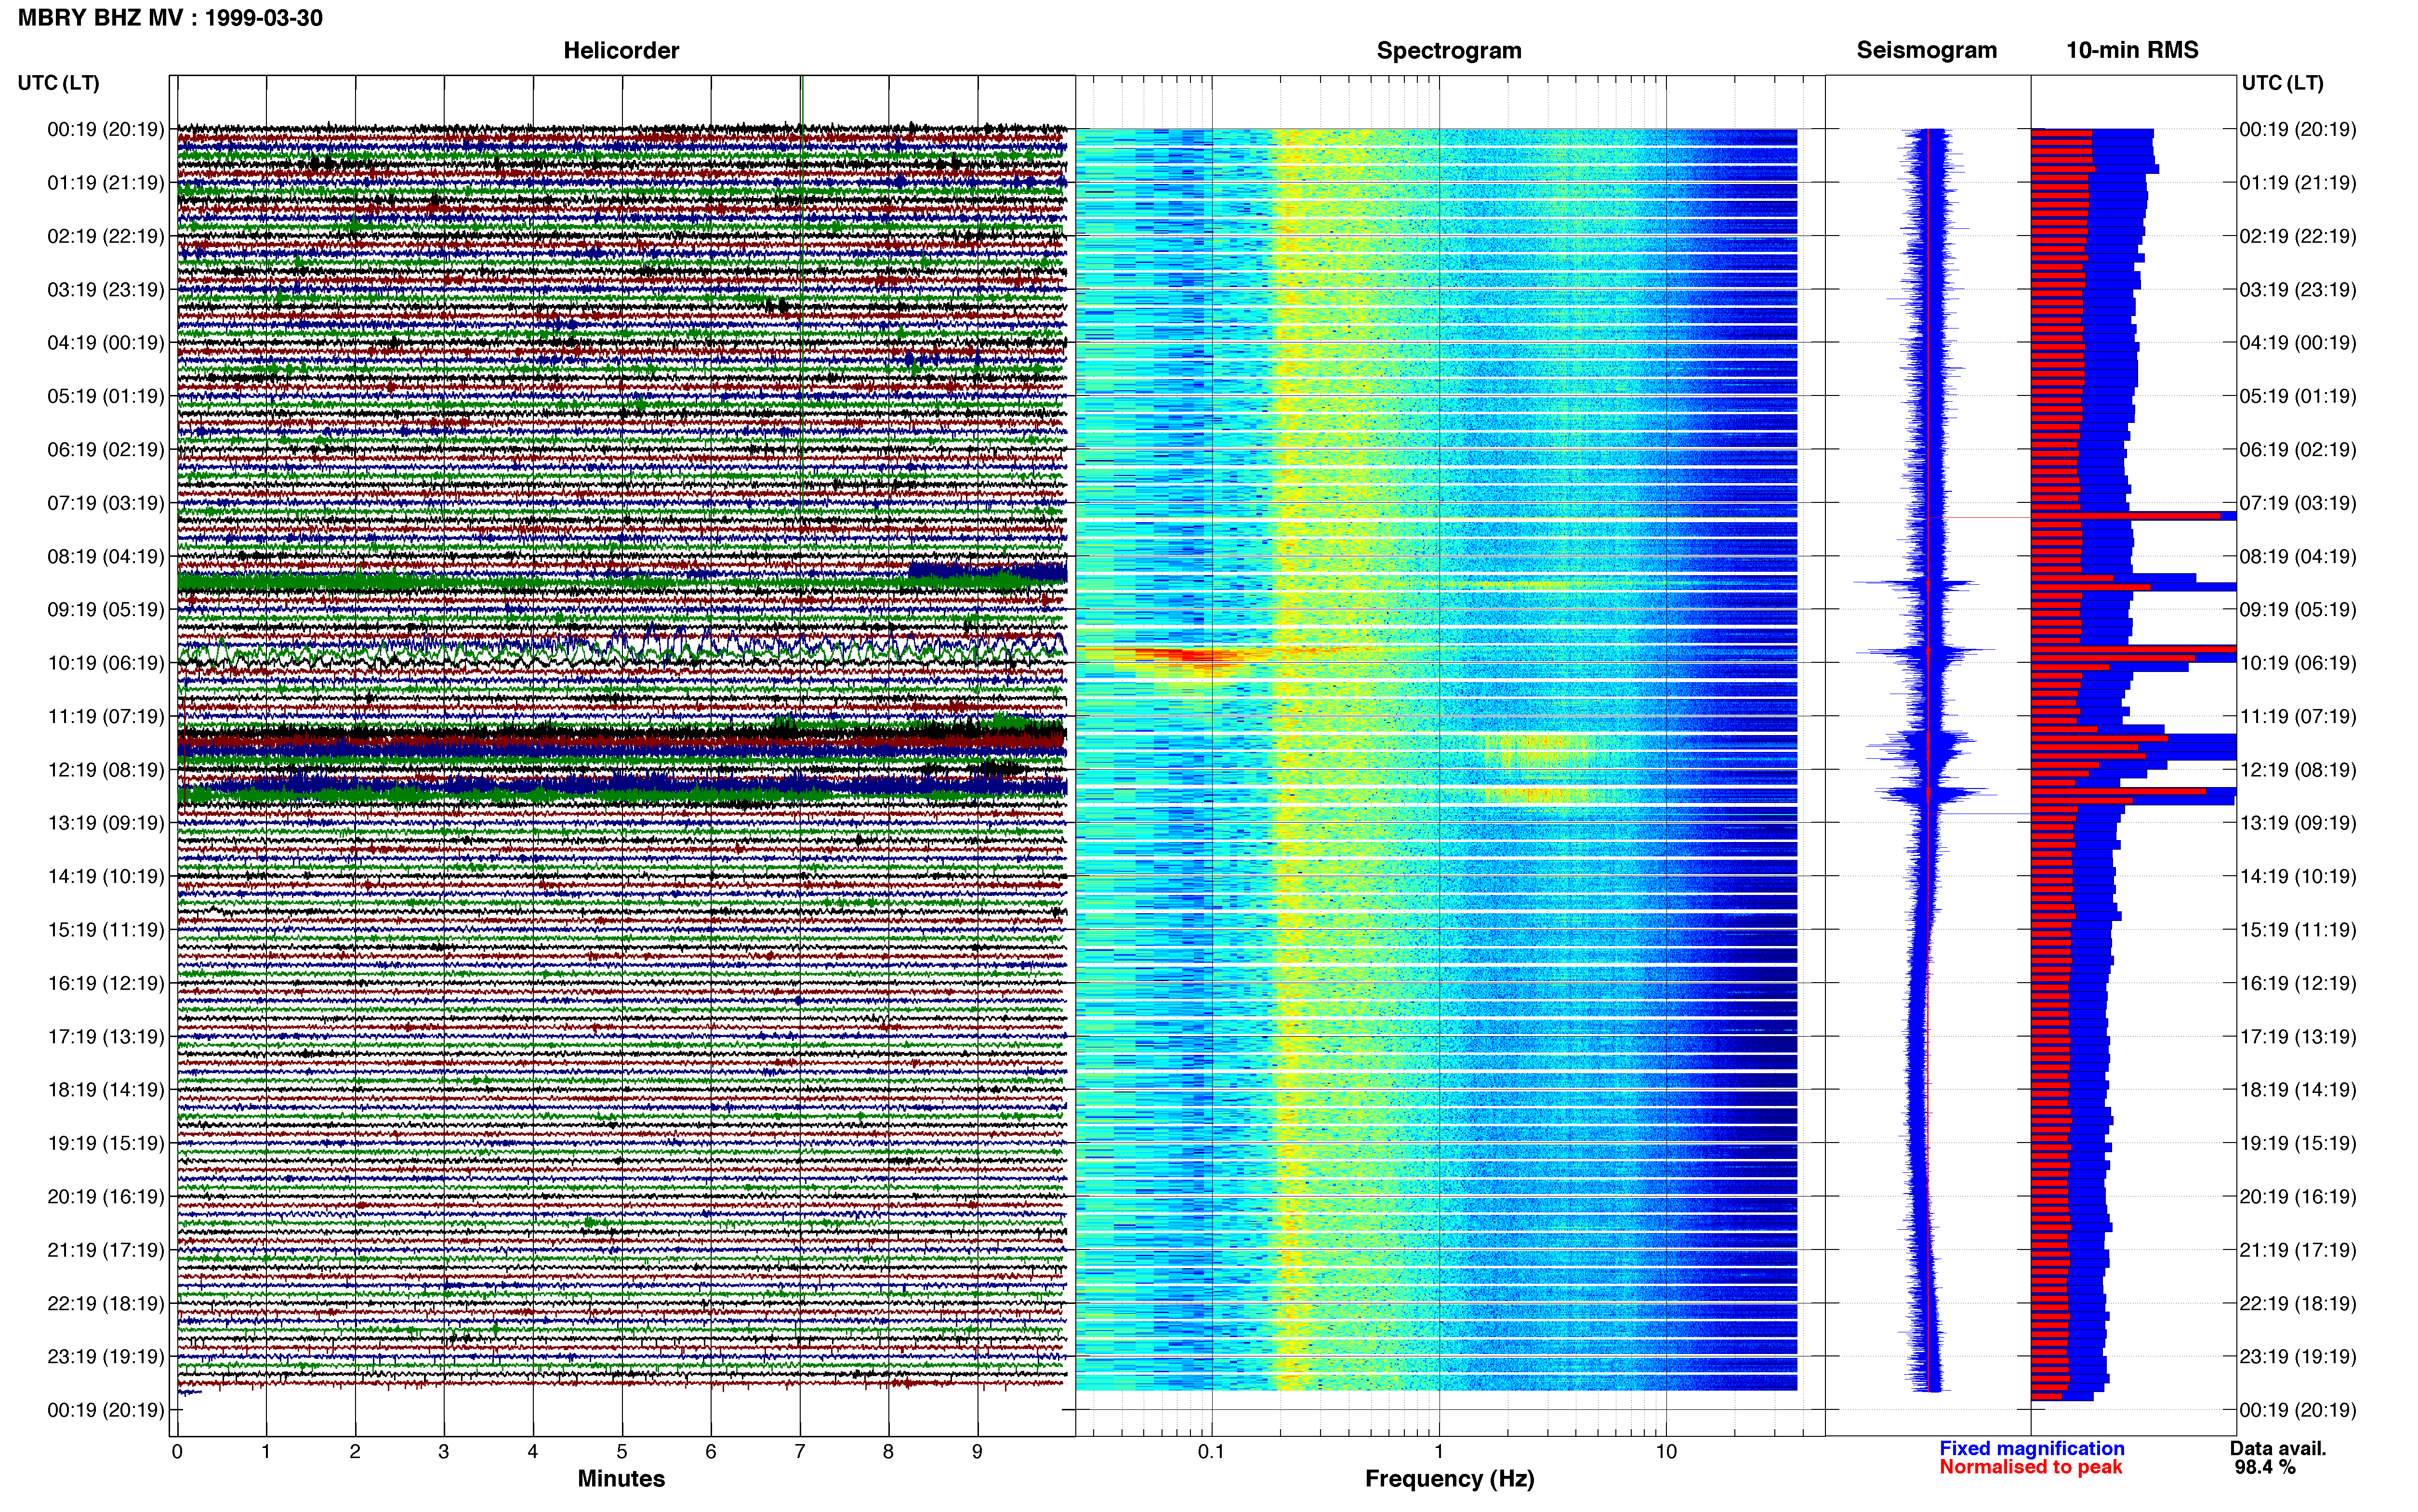Click minute tick "5" under the Helicorder
Image resolution: width=2418 pixels, height=1512 pixels.
(622, 1451)
